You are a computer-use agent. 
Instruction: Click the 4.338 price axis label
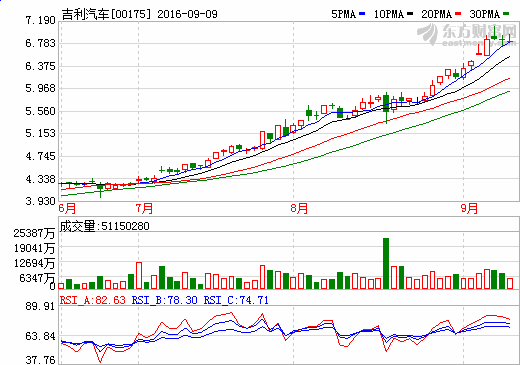(x=40, y=179)
